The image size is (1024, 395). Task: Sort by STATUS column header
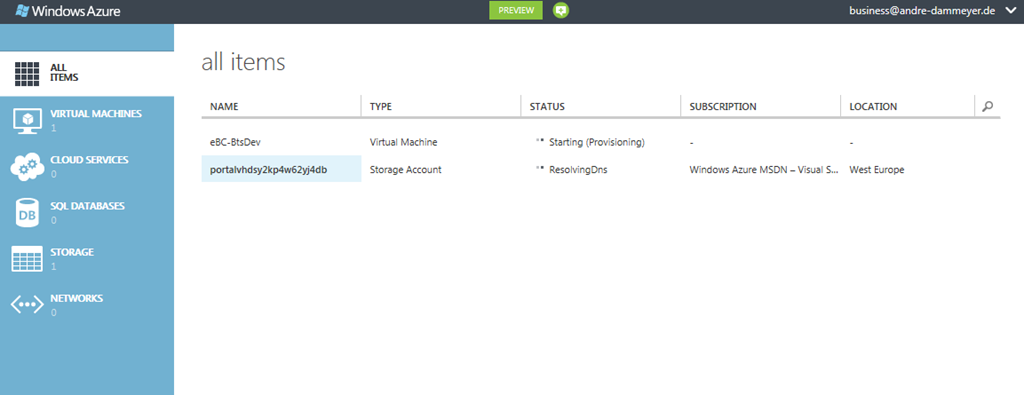click(x=547, y=106)
